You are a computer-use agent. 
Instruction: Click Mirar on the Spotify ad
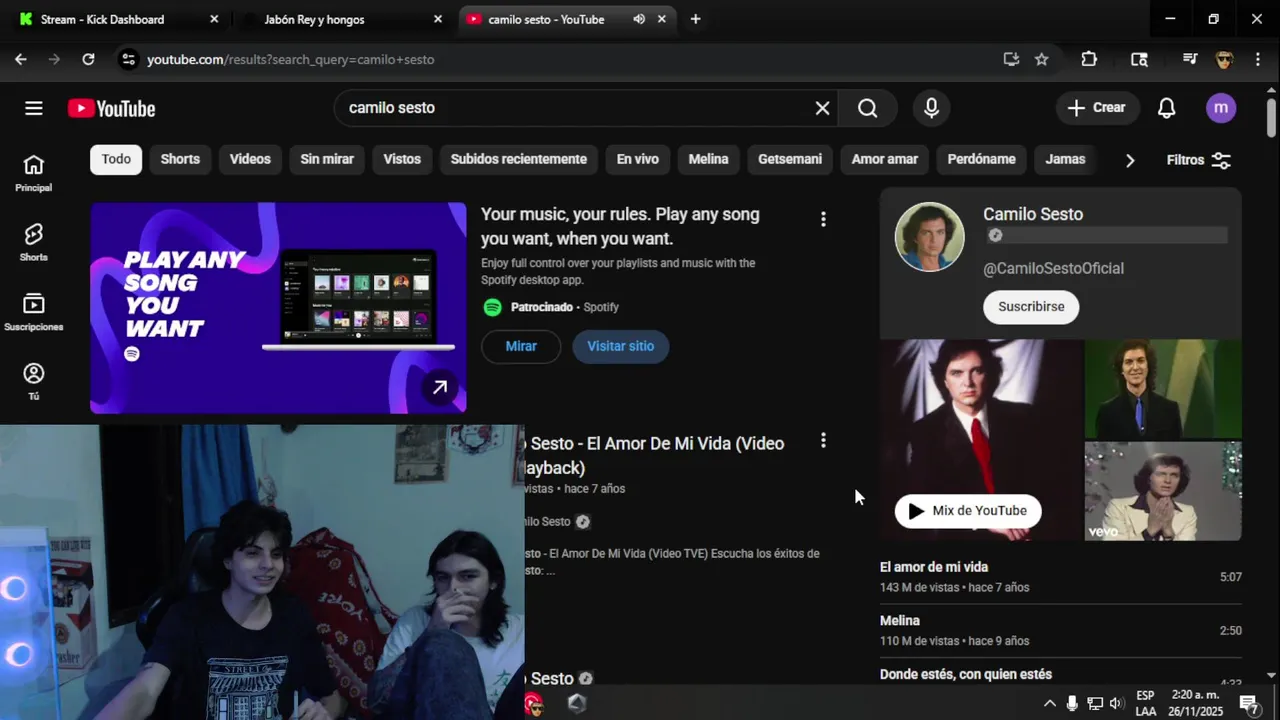click(521, 346)
